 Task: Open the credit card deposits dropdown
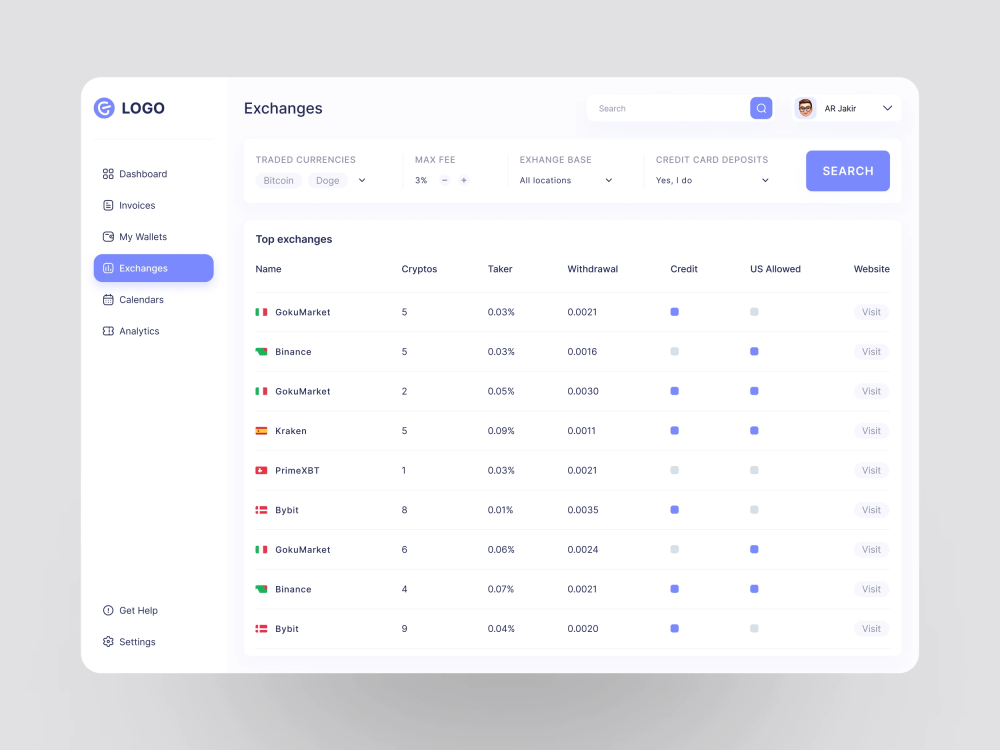712,180
